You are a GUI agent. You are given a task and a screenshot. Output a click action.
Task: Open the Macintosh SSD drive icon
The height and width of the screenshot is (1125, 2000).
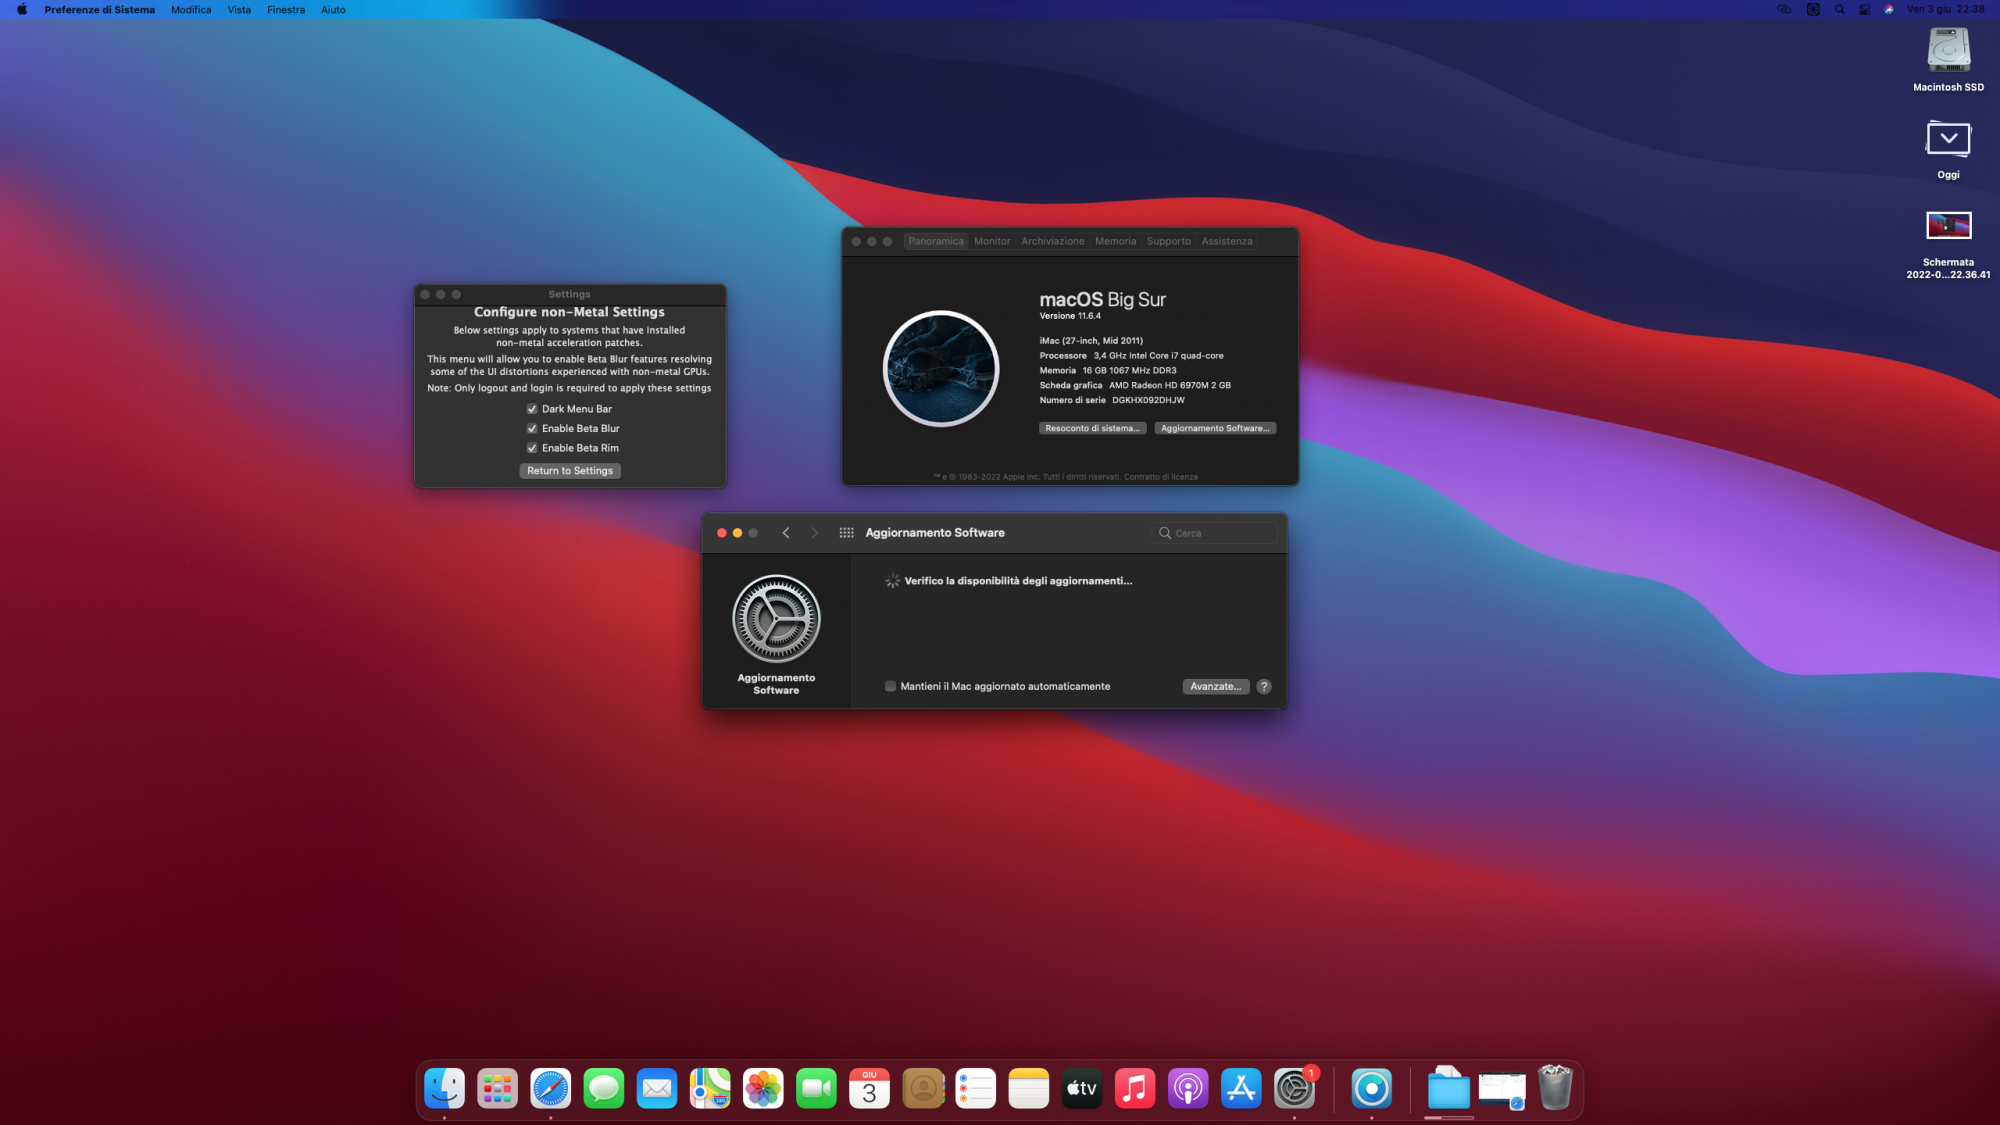coord(1948,50)
